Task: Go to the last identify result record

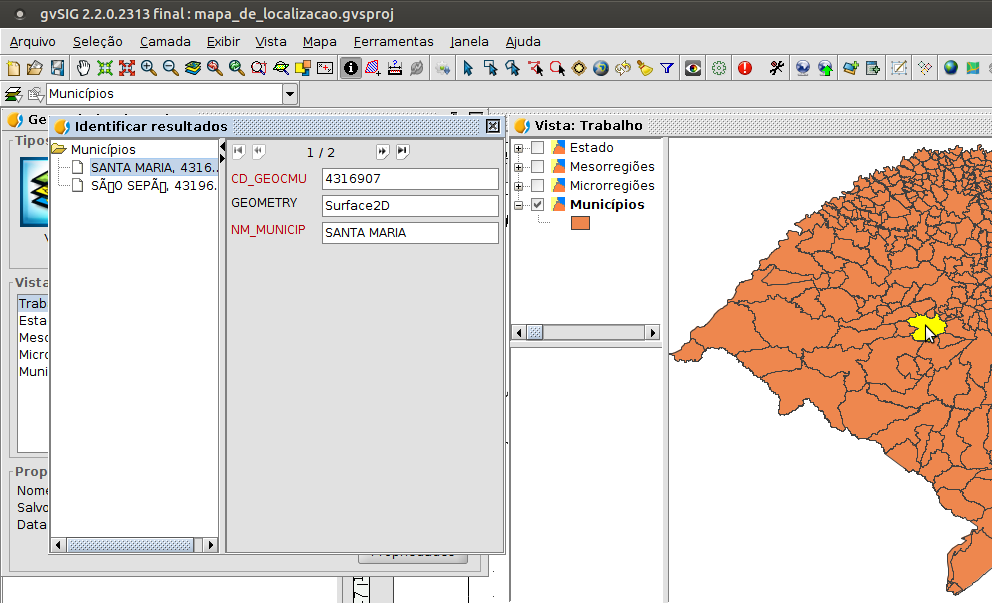Action: (x=402, y=152)
